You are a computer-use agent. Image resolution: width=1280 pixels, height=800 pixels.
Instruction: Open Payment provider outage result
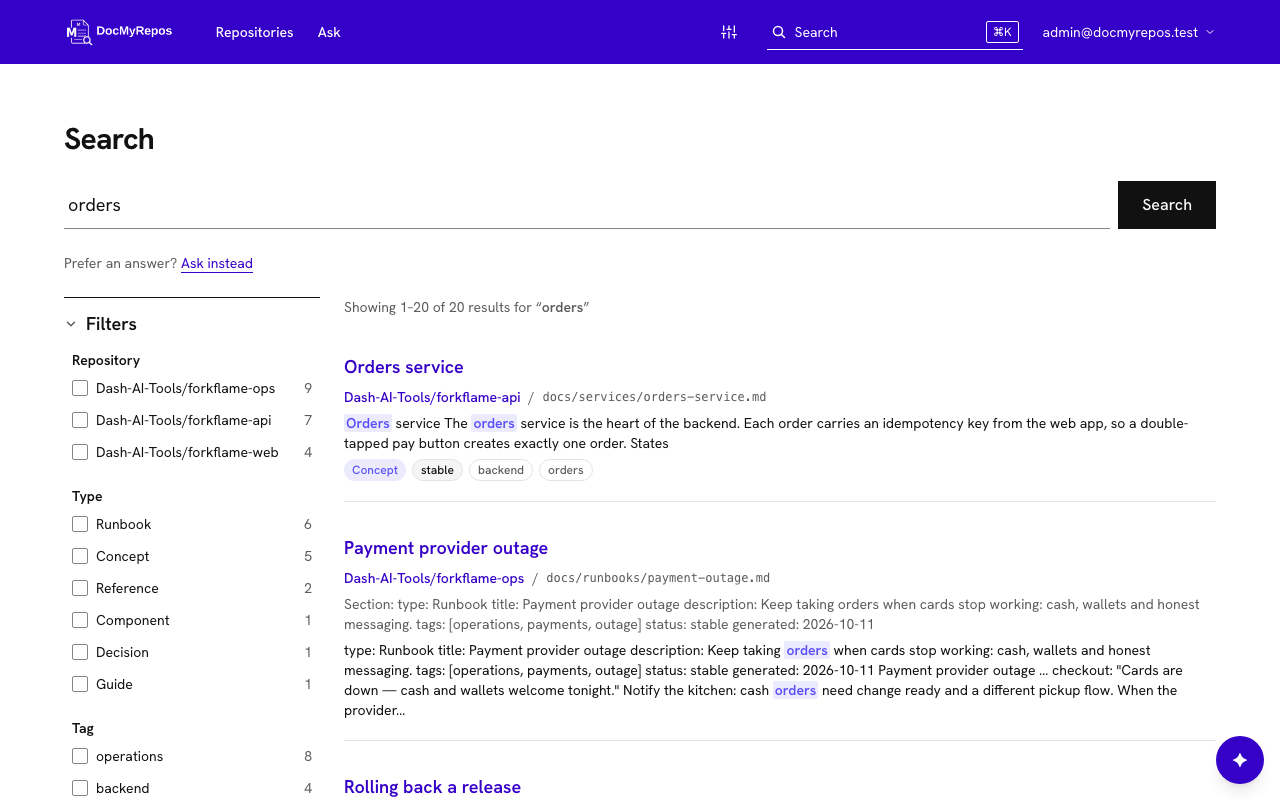pos(446,548)
